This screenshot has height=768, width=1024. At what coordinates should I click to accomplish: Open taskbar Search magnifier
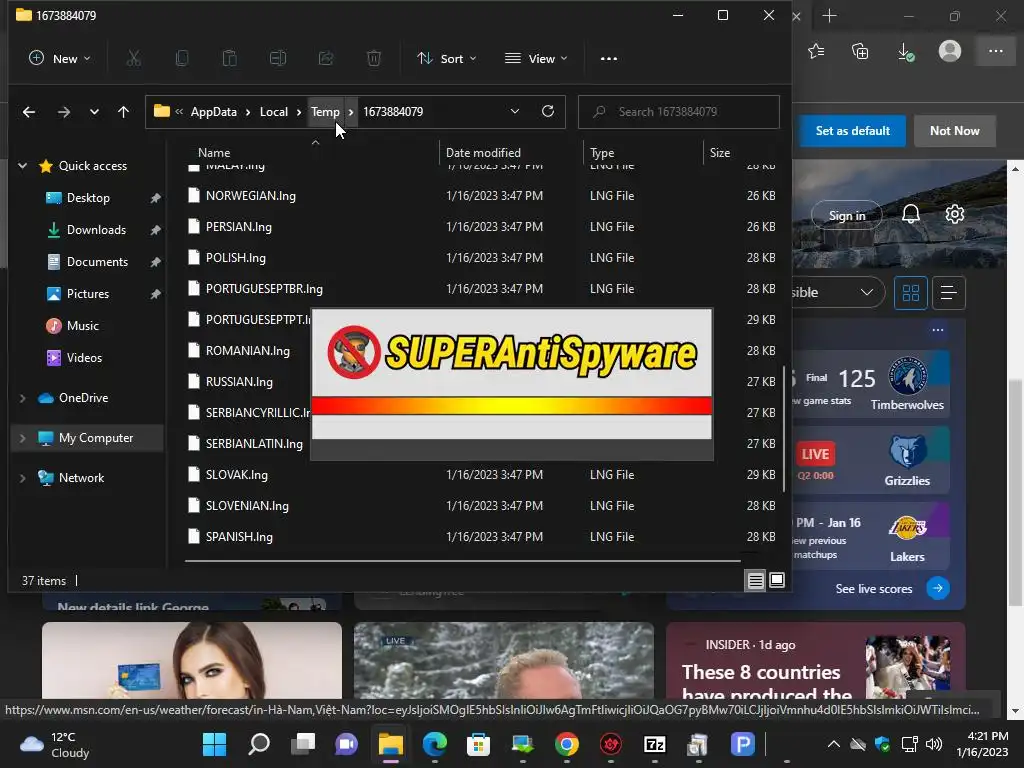tap(259, 743)
